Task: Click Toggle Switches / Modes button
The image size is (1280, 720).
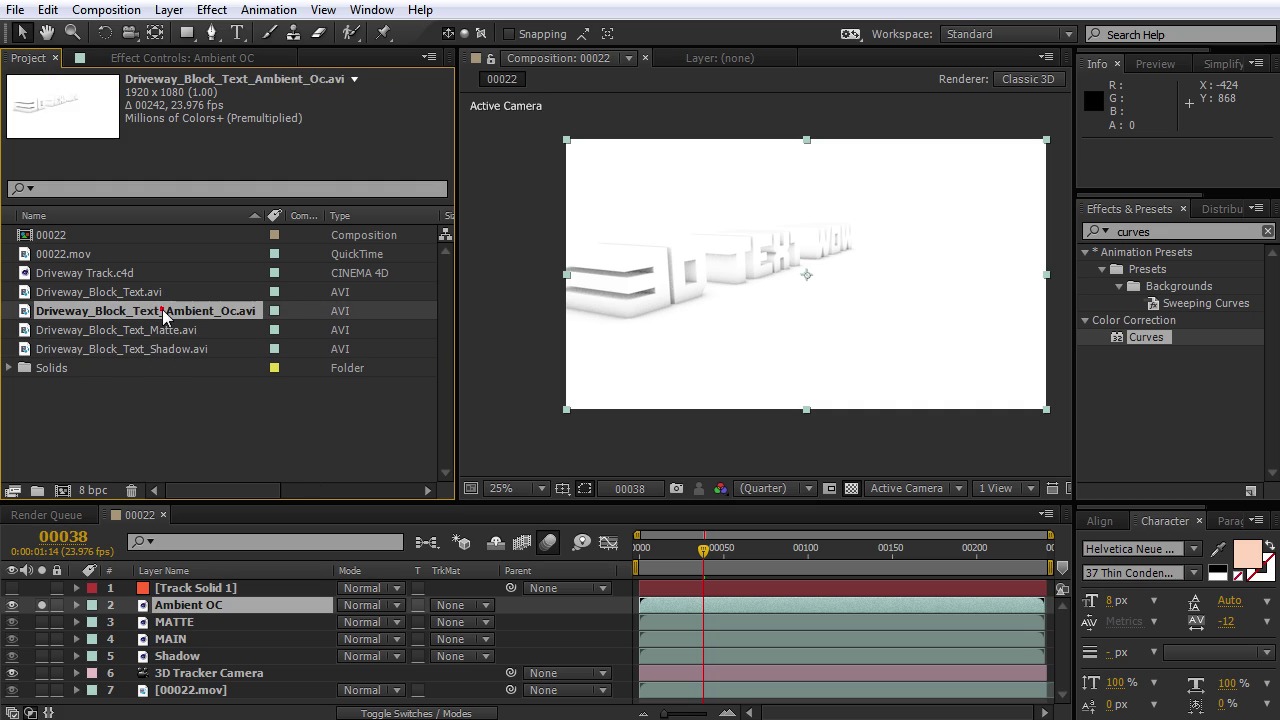Action: (416, 713)
